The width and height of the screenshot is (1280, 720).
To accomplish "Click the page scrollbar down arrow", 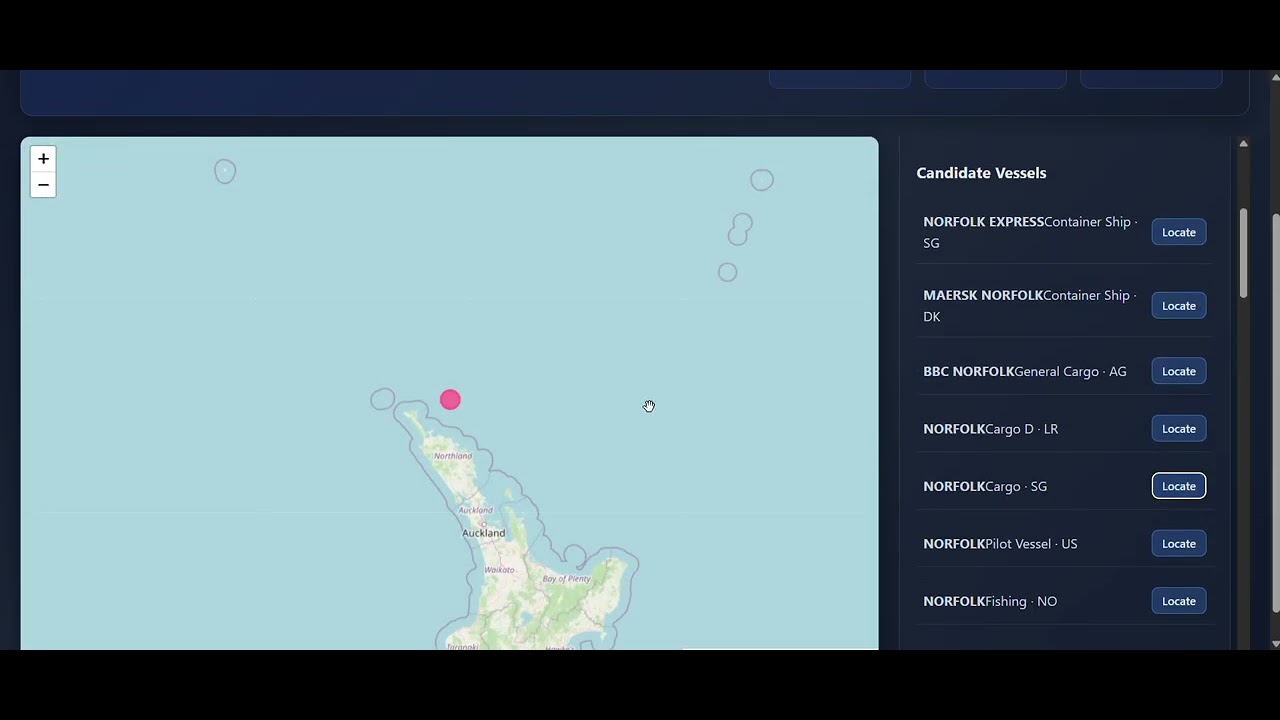I will click(x=1275, y=644).
